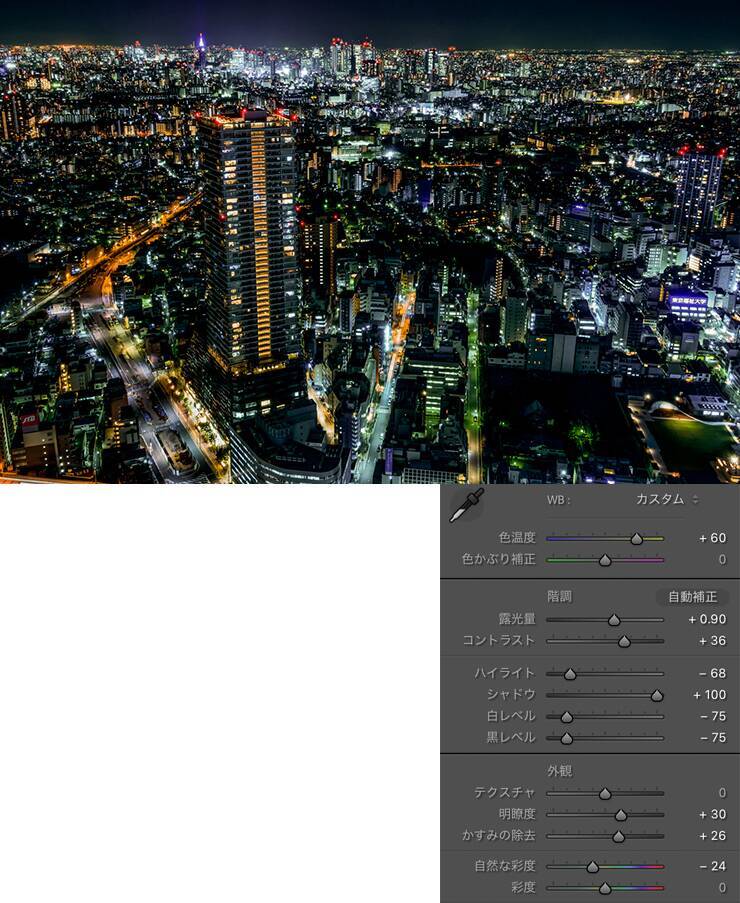Select the 色温度 value field showing +60
Viewport: 740px width, 903px height.
(x=711, y=538)
